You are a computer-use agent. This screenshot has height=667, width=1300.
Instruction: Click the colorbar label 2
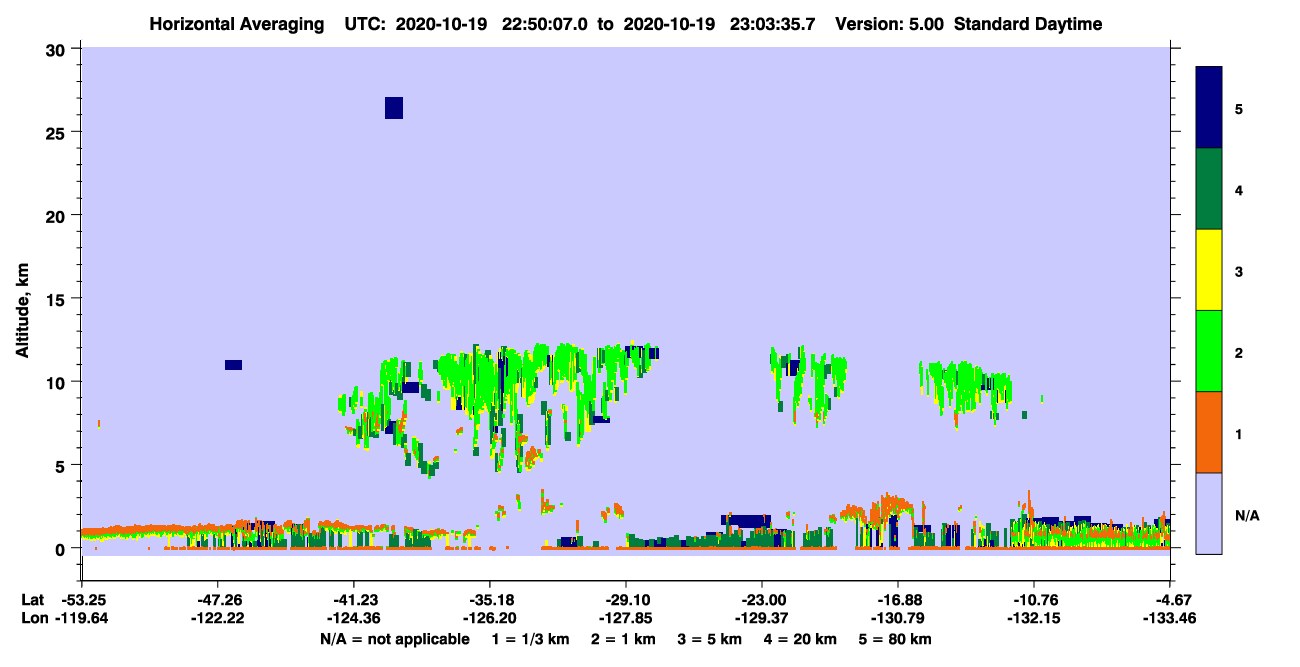coord(1239,352)
